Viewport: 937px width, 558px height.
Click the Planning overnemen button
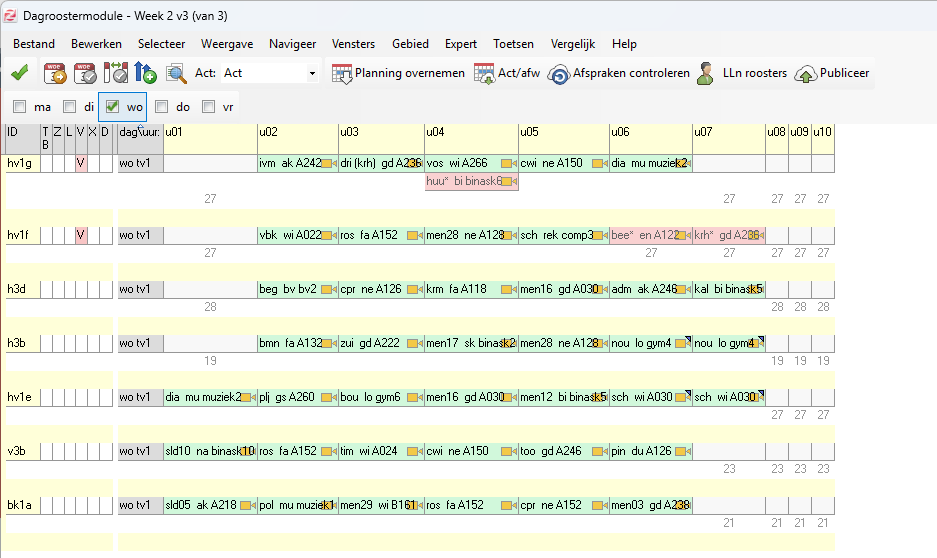pos(398,73)
